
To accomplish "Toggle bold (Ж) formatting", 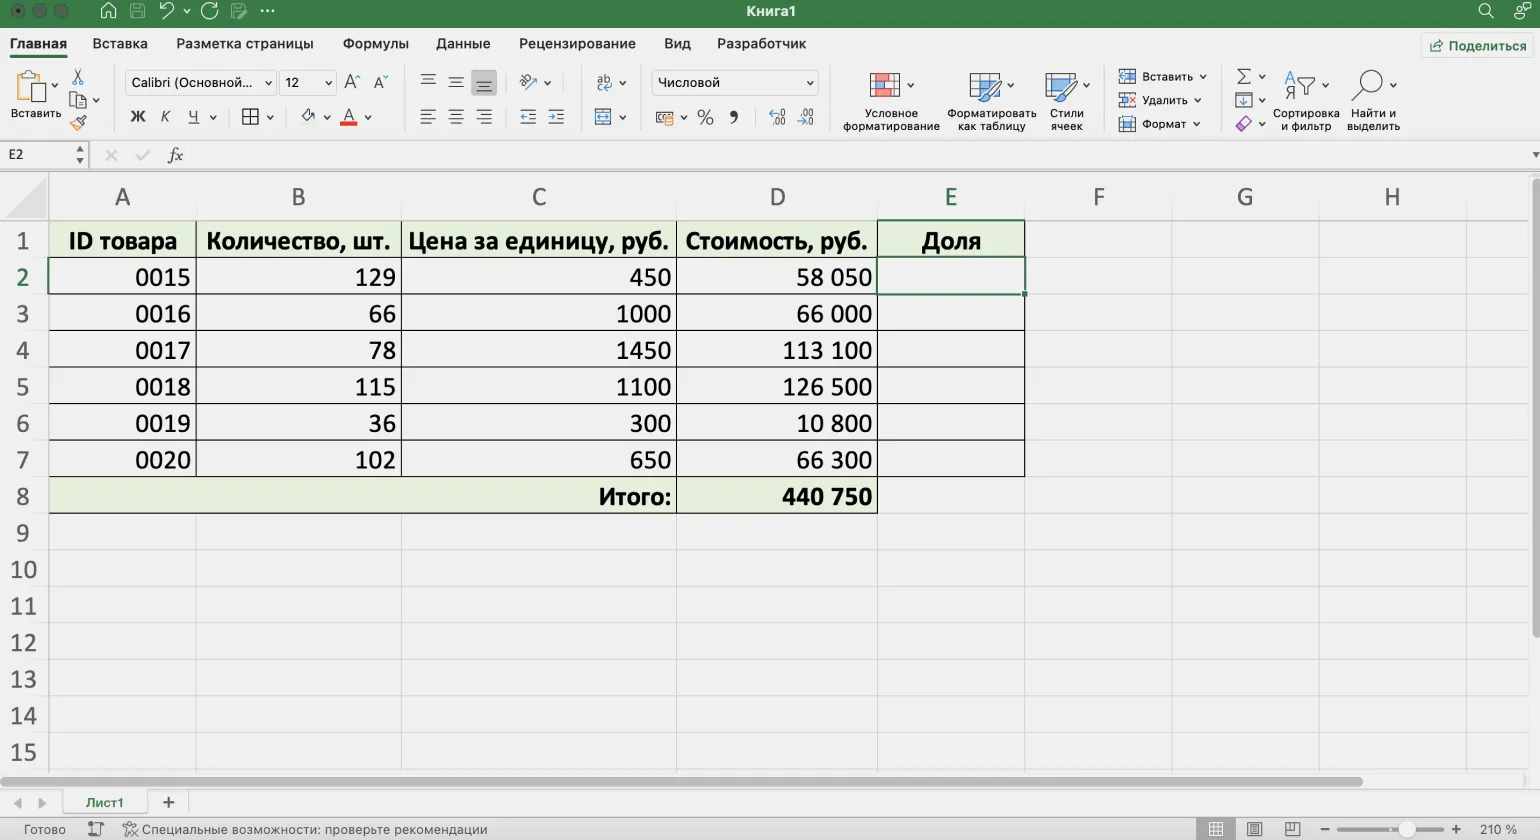I will (x=138, y=118).
